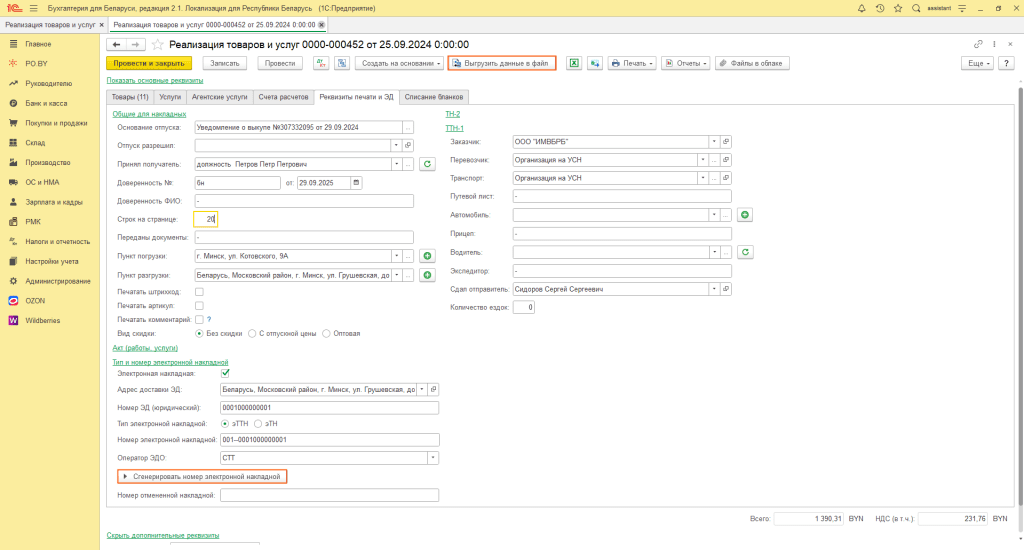Image resolution: width=1024 pixels, height=550 pixels.
Task: Expand Сгенерировать номер электронной накладной section
Action: point(203,477)
